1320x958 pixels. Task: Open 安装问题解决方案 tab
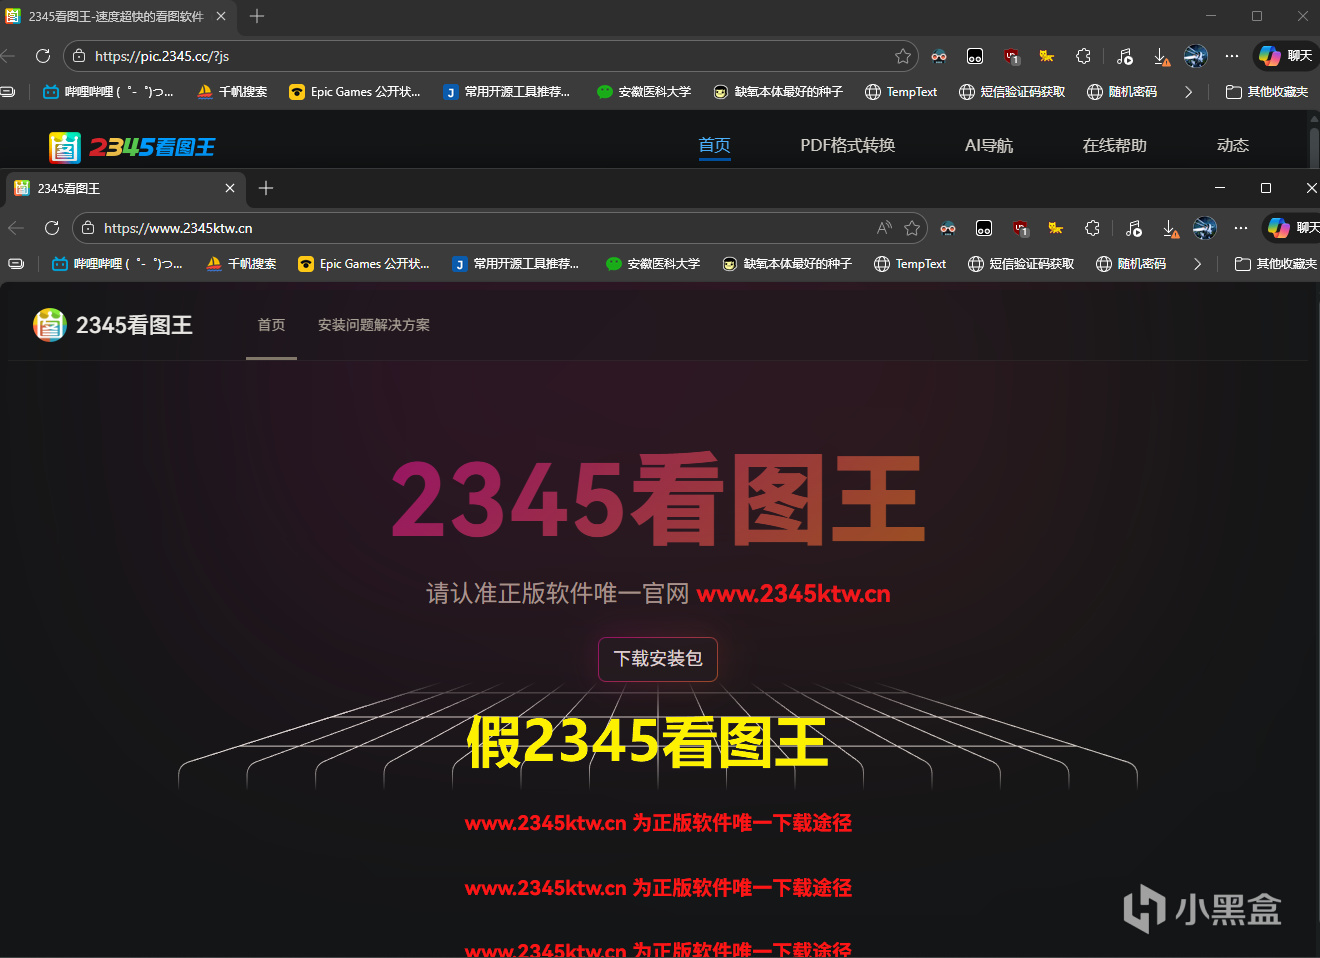click(x=374, y=325)
